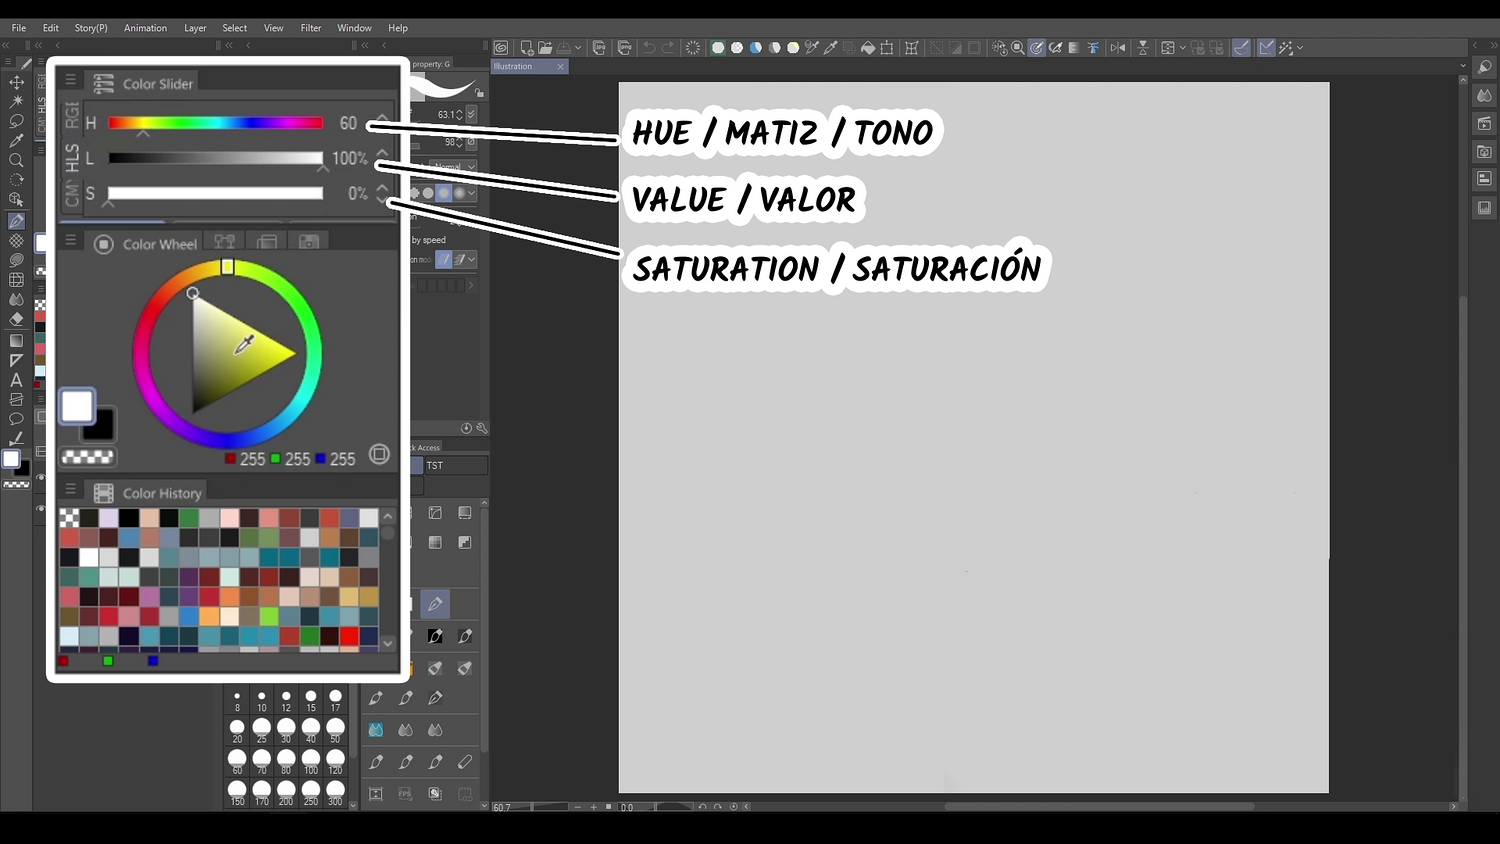Image resolution: width=1500 pixels, height=844 pixels.
Task: Open the File menu
Action: pyautogui.click(x=19, y=28)
